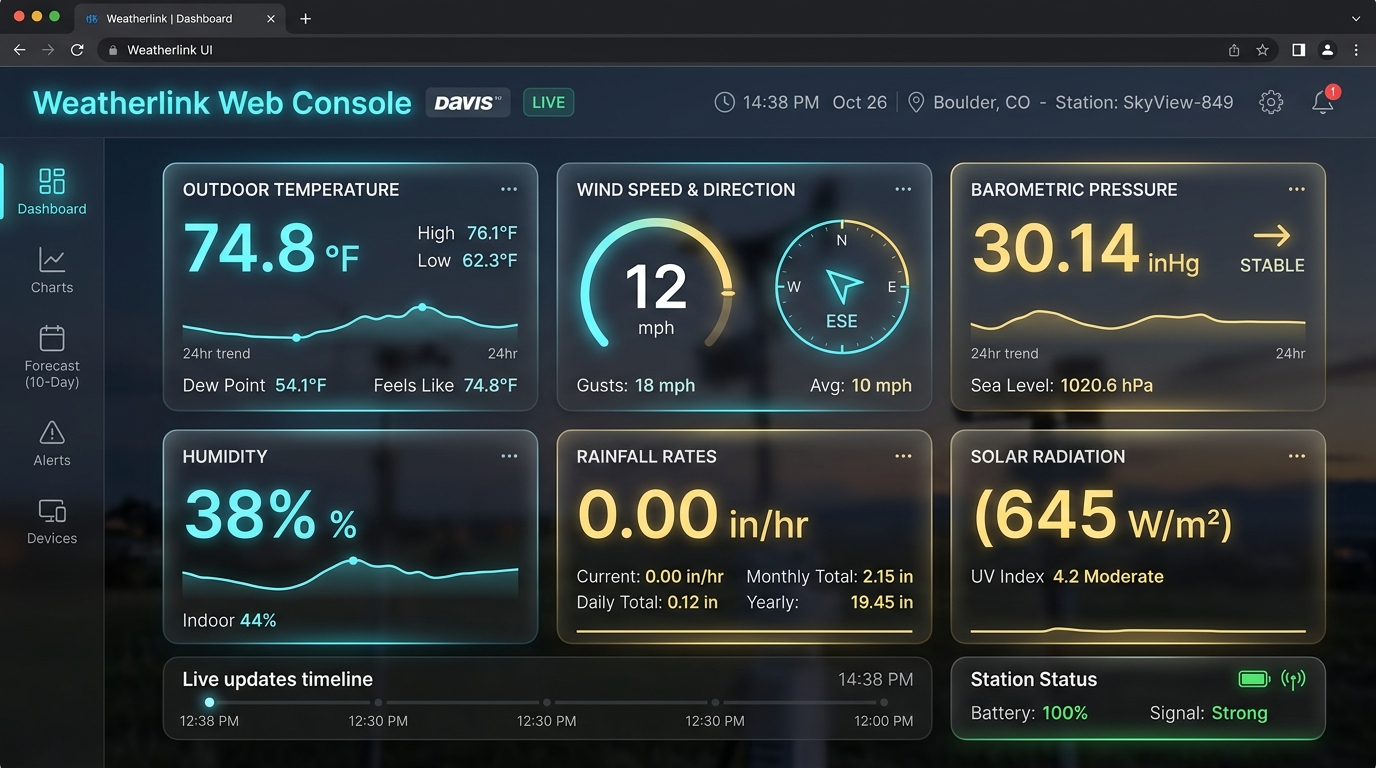Viewport: 1376px width, 768px height.
Task: Click the browser forward arrow
Action: (x=48, y=50)
